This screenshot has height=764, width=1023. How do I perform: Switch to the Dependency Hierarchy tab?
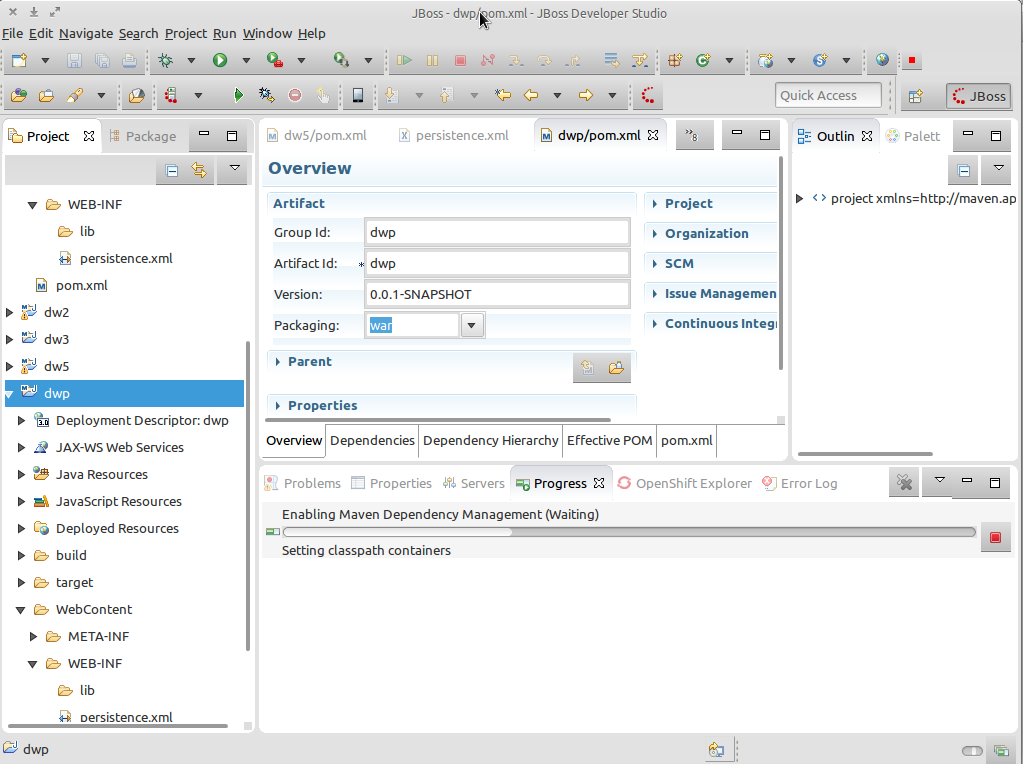pos(490,440)
